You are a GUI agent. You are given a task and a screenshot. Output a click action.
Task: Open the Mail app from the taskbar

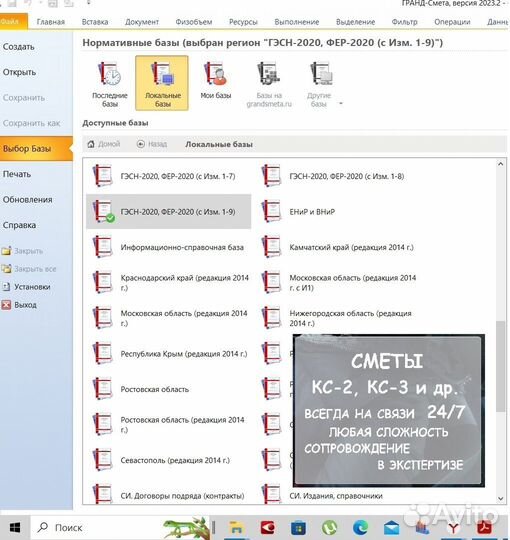pos(391,527)
